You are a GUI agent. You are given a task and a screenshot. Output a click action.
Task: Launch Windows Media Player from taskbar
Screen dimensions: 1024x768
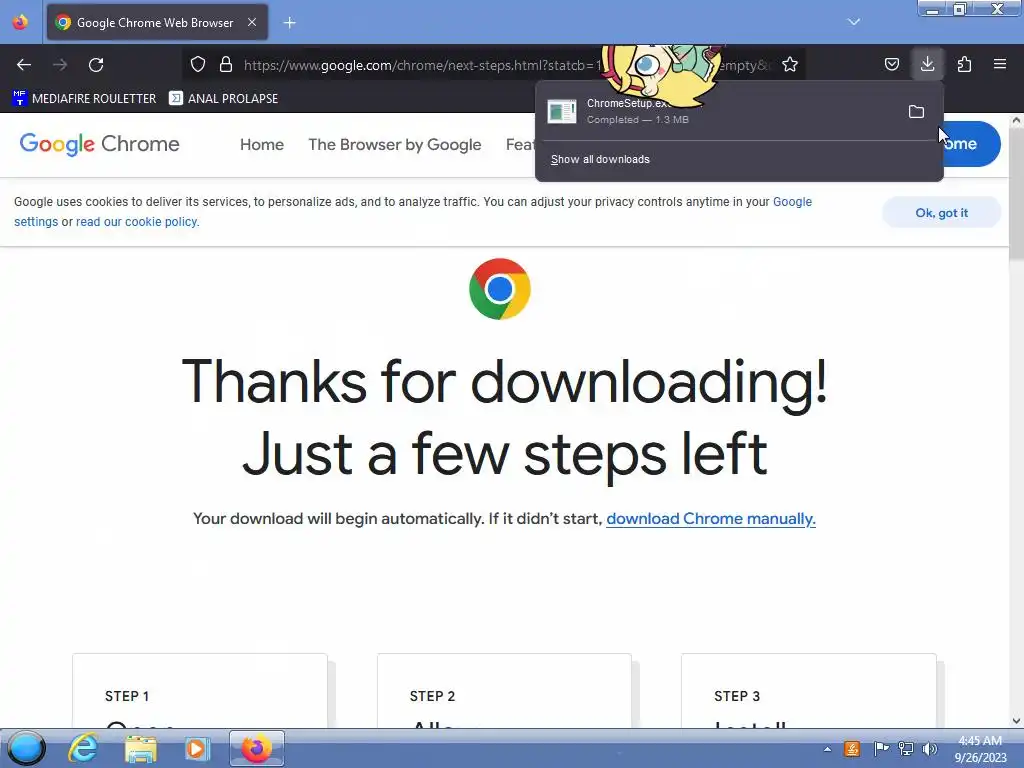click(x=197, y=748)
